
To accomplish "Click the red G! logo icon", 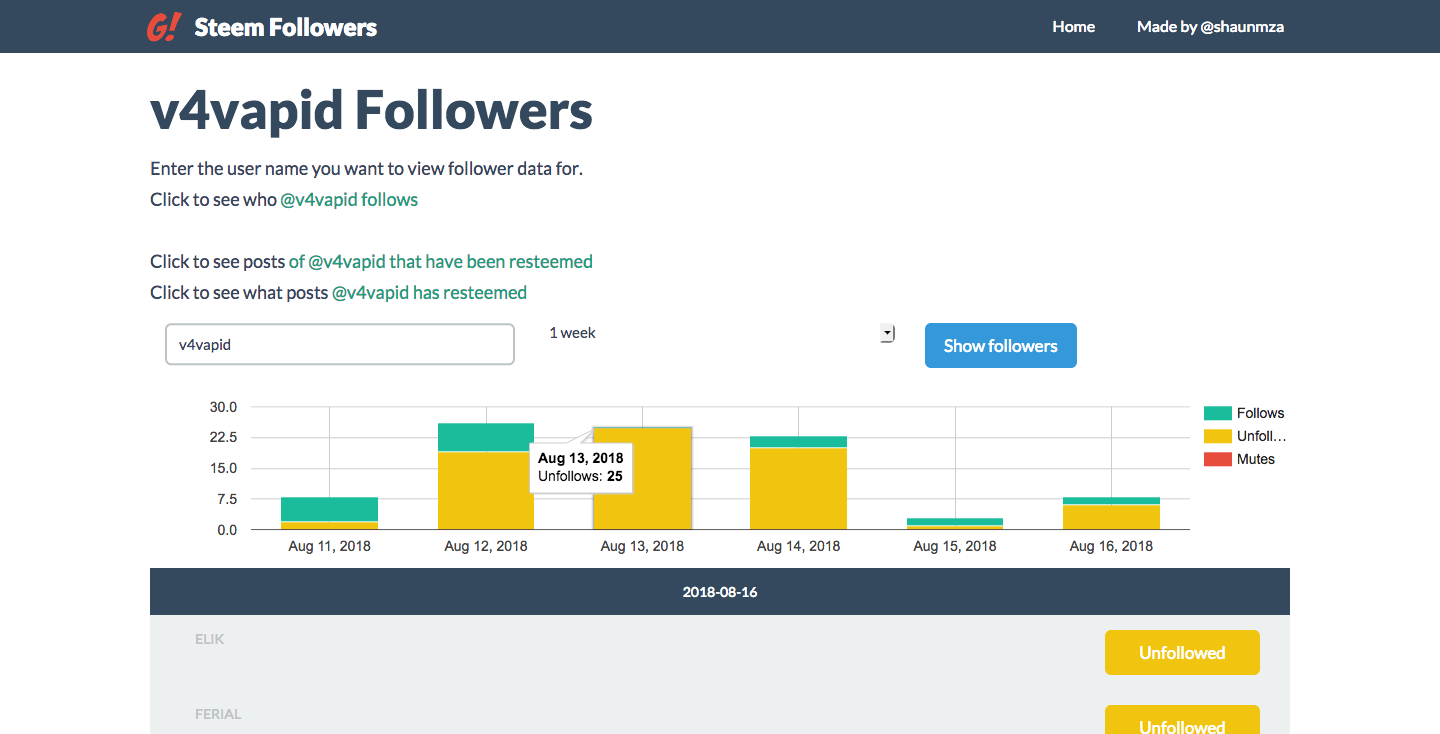I will 162,26.
